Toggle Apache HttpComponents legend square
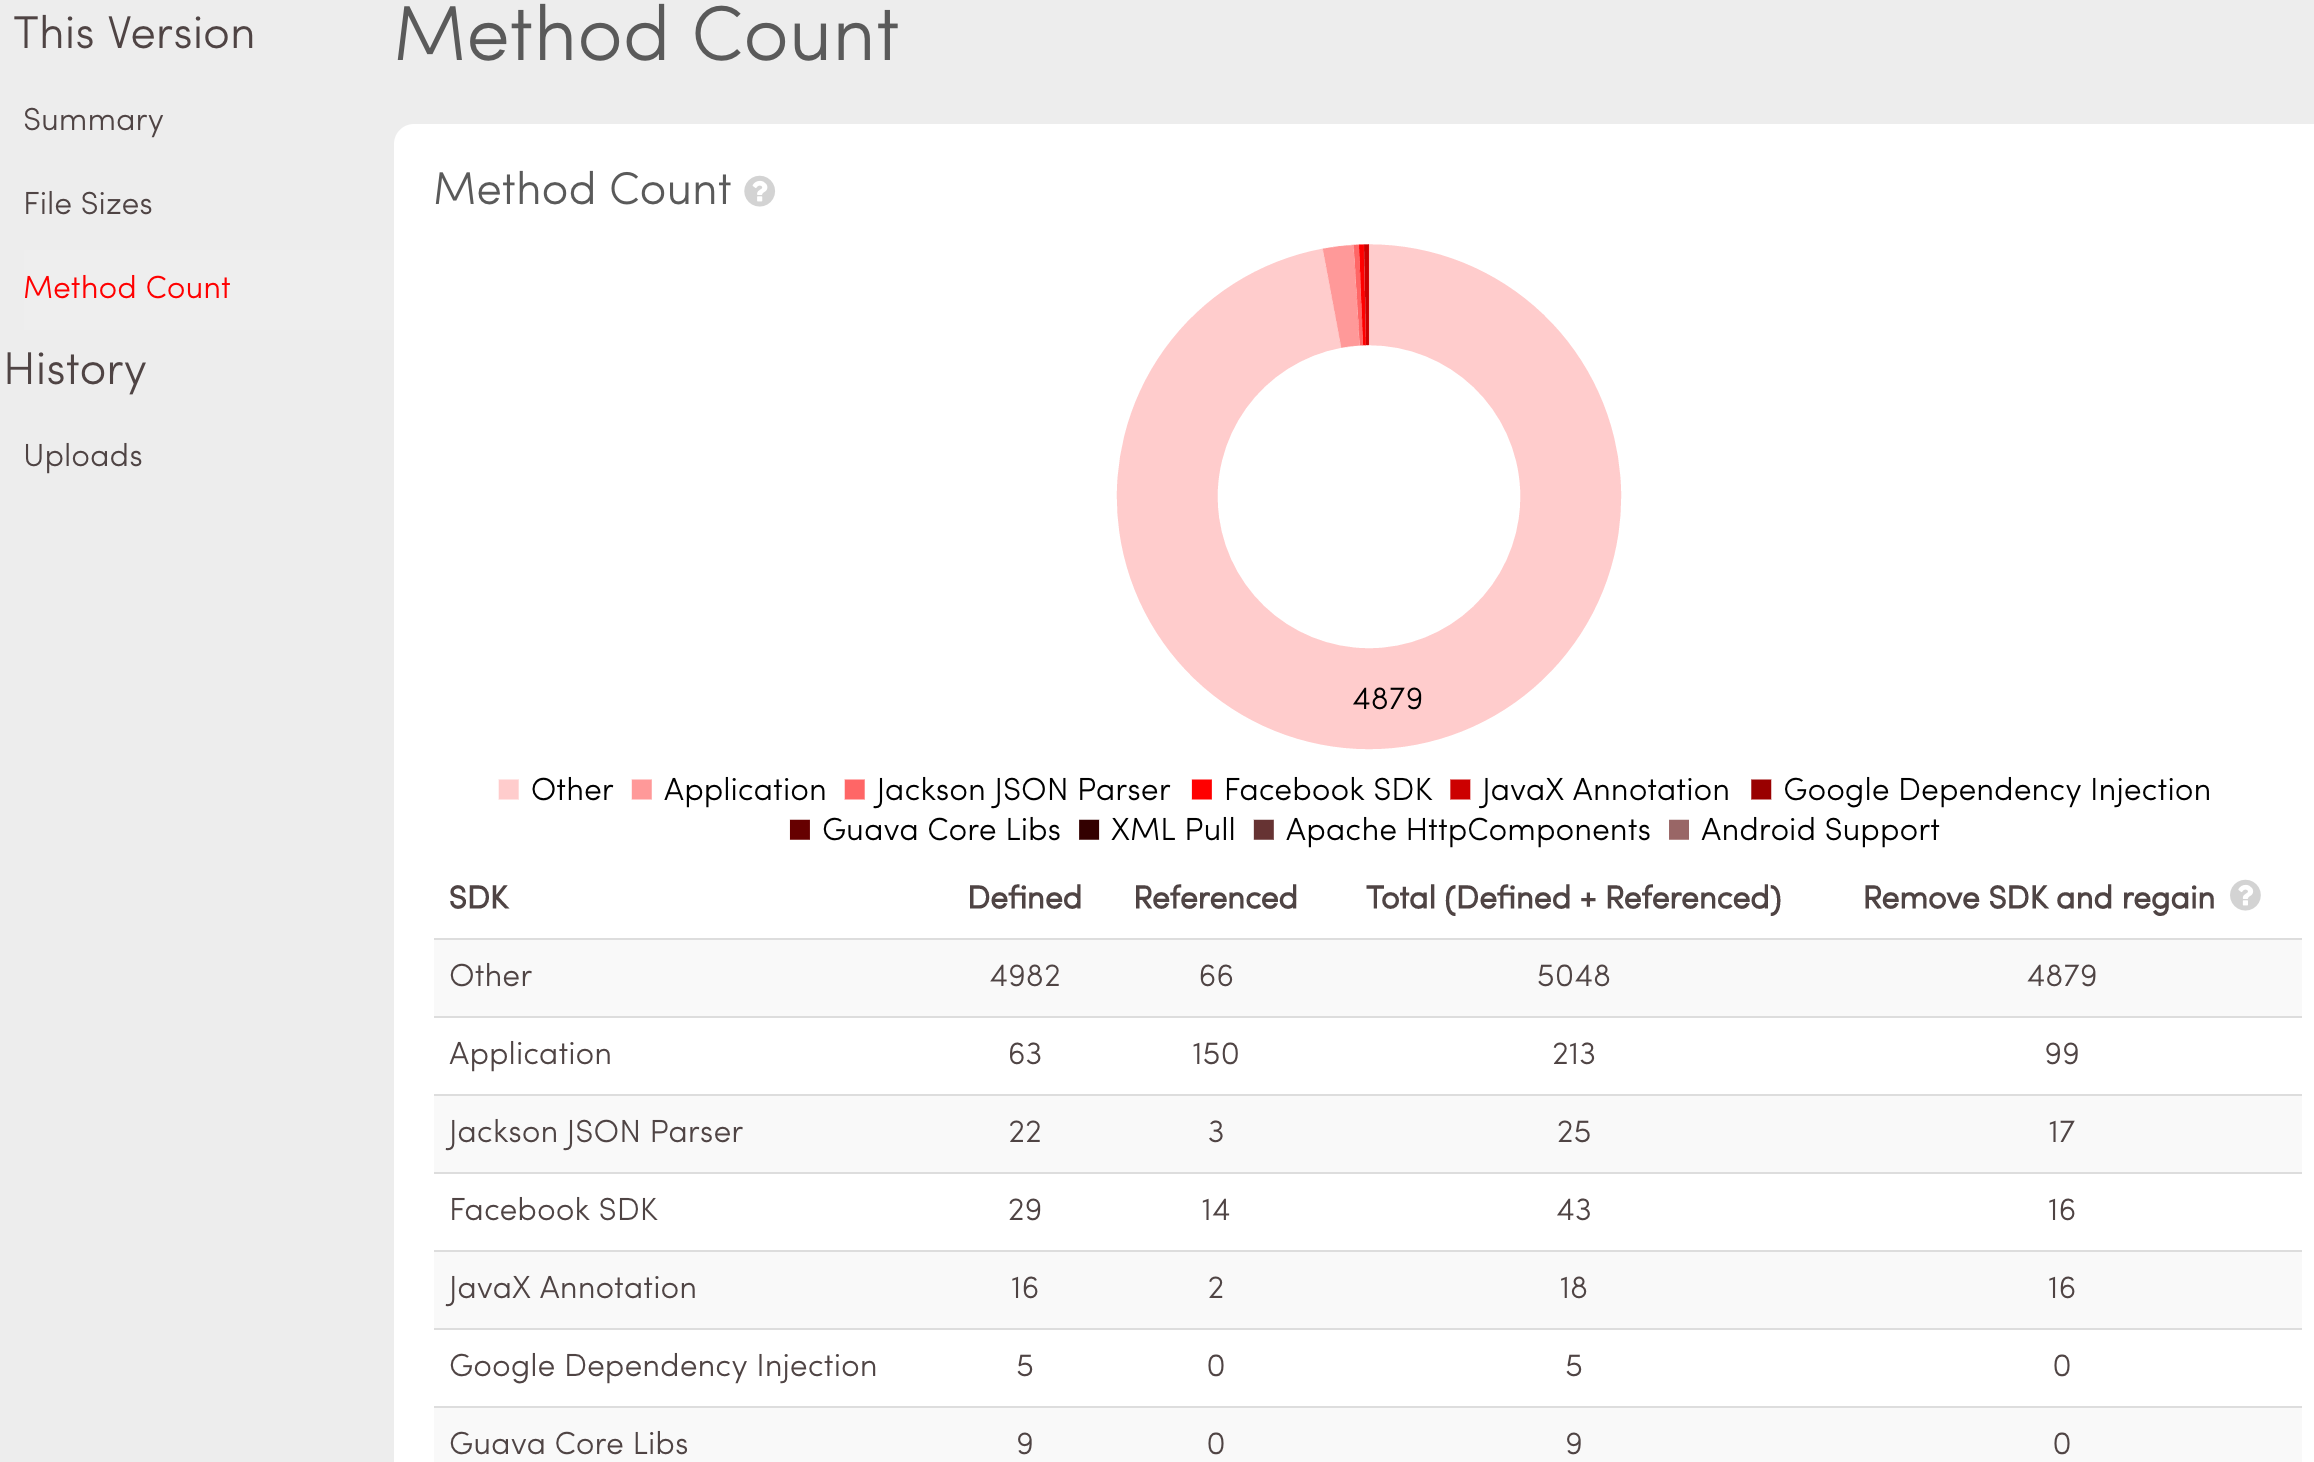The height and width of the screenshot is (1462, 2314). (1263, 830)
